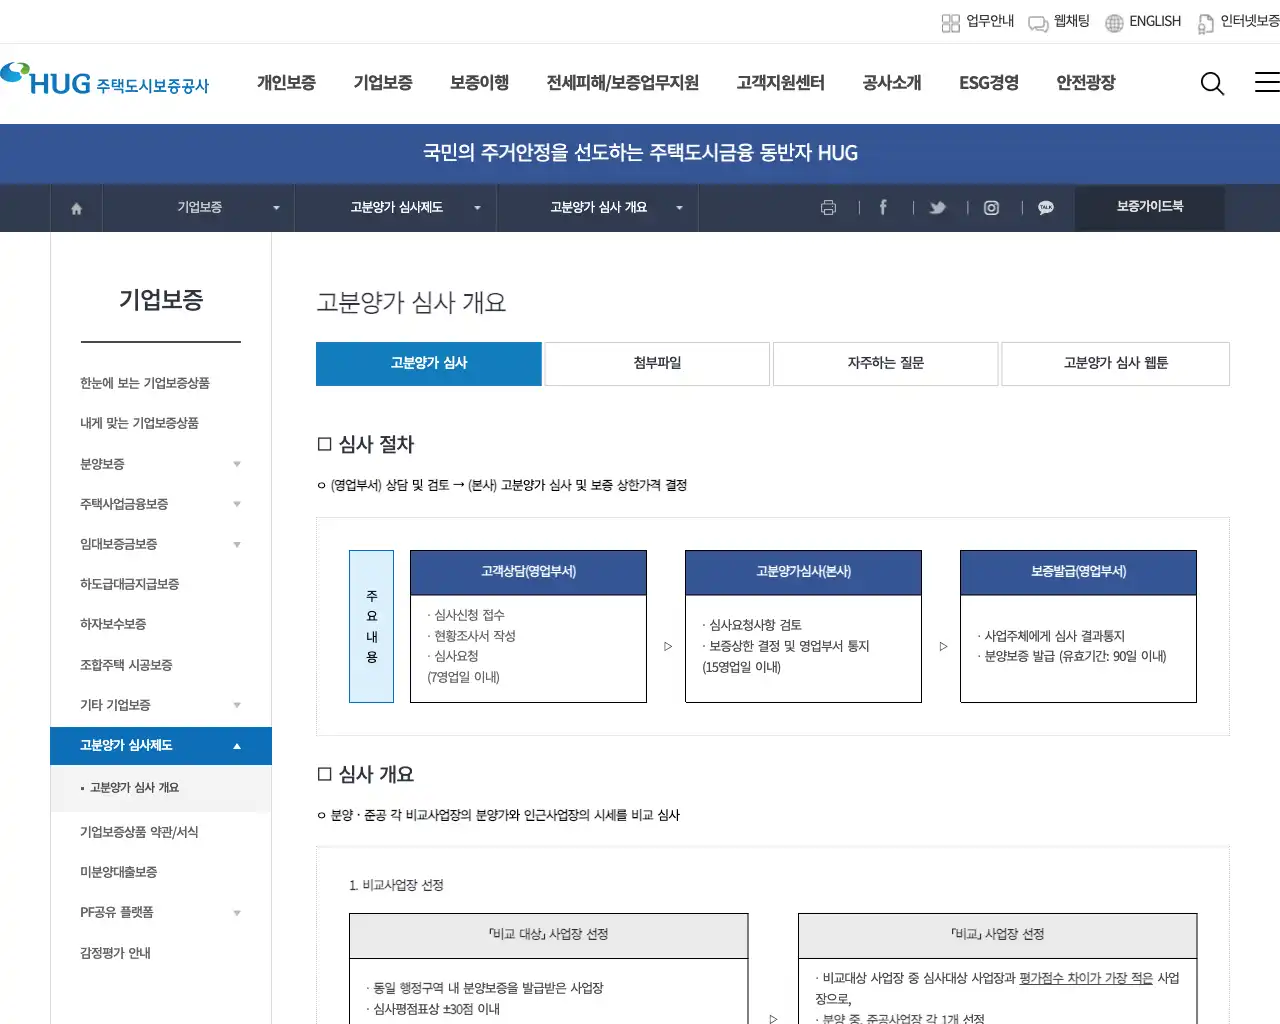
Task: Share the page on Twitter
Action: point(937,208)
